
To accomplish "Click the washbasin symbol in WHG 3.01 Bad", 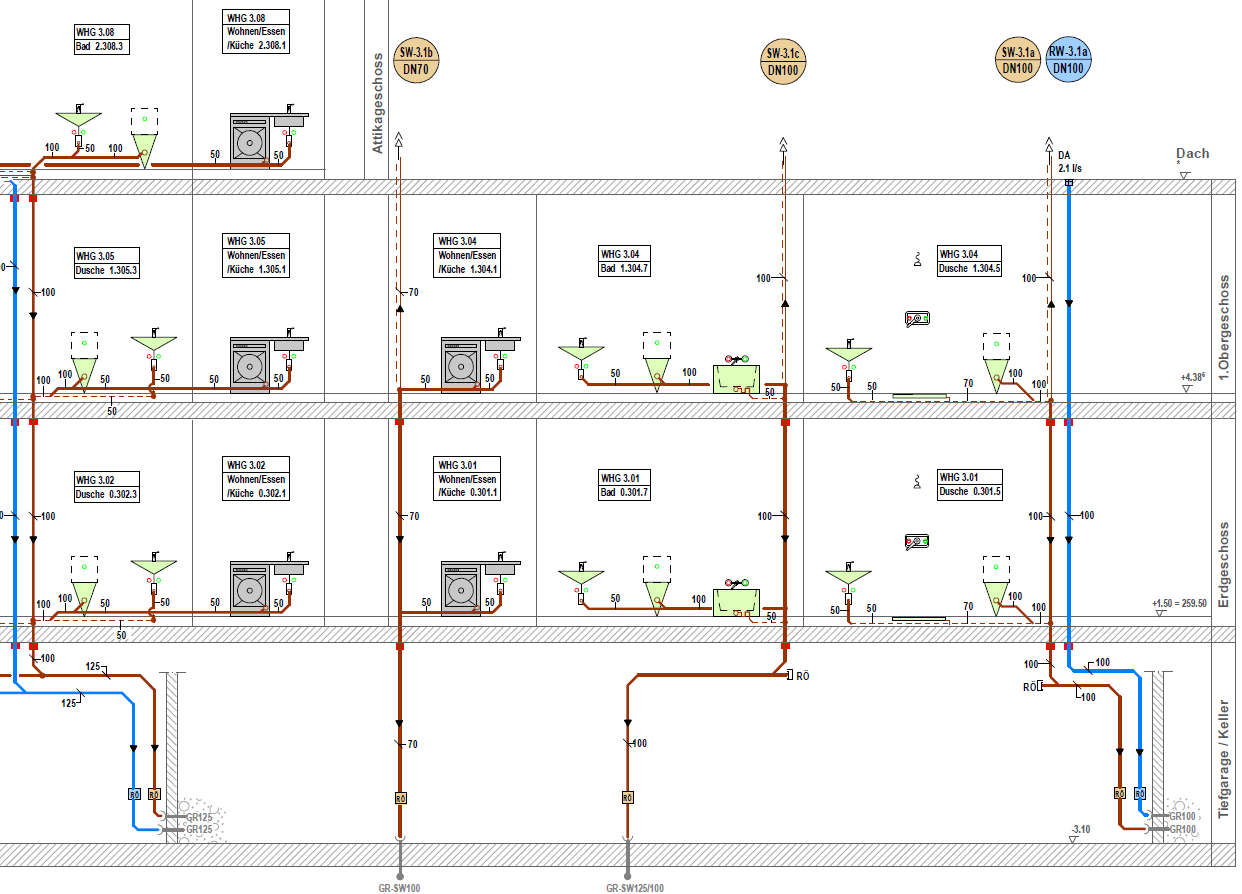I will [x=579, y=578].
